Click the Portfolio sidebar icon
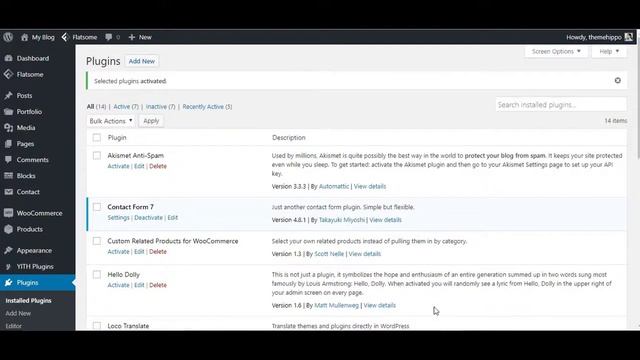 pyautogui.click(x=8, y=111)
